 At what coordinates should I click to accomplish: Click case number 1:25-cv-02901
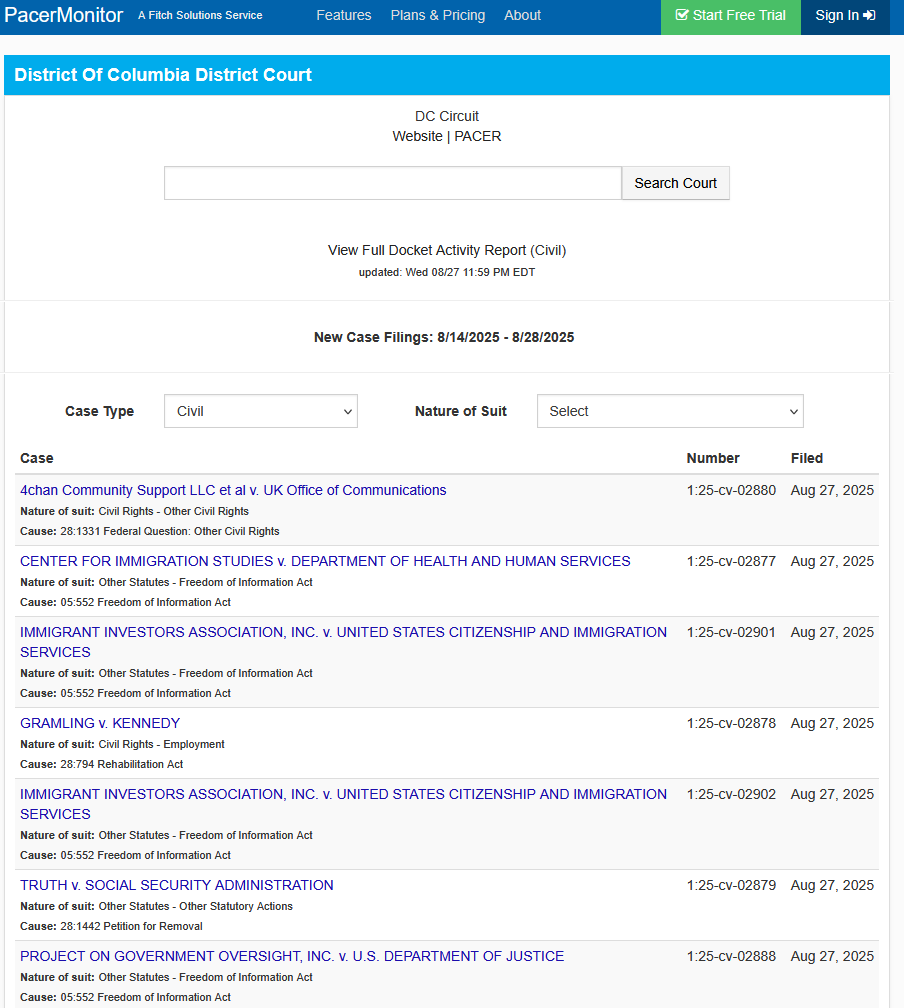pyautogui.click(x=731, y=632)
